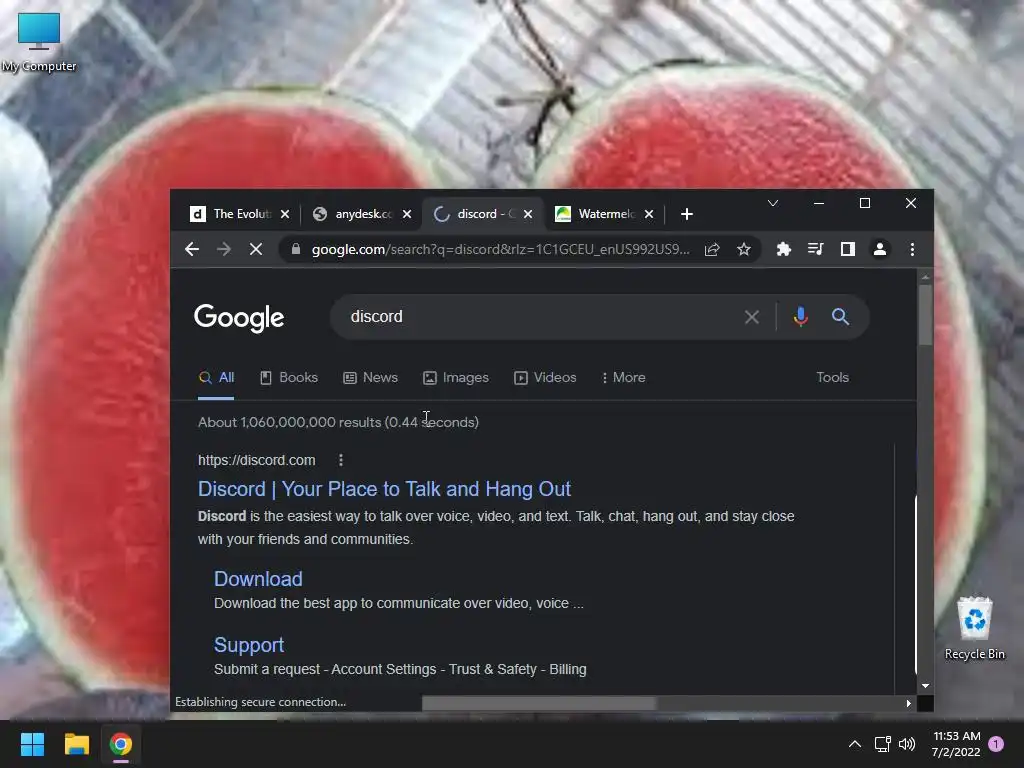The width and height of the screenshot is (1024, 768).
Task: Open the Extensions puzzle icon
Action: pos(784,249)
